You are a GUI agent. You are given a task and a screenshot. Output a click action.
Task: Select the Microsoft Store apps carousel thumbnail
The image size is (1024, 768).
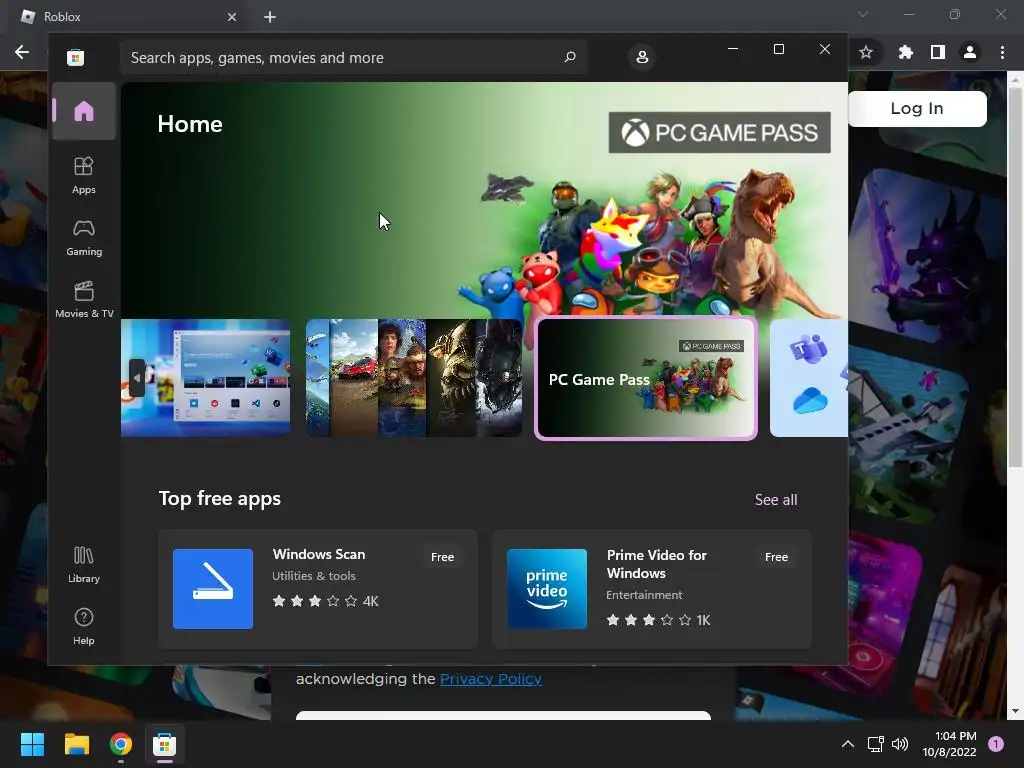[x=206, y=377]
